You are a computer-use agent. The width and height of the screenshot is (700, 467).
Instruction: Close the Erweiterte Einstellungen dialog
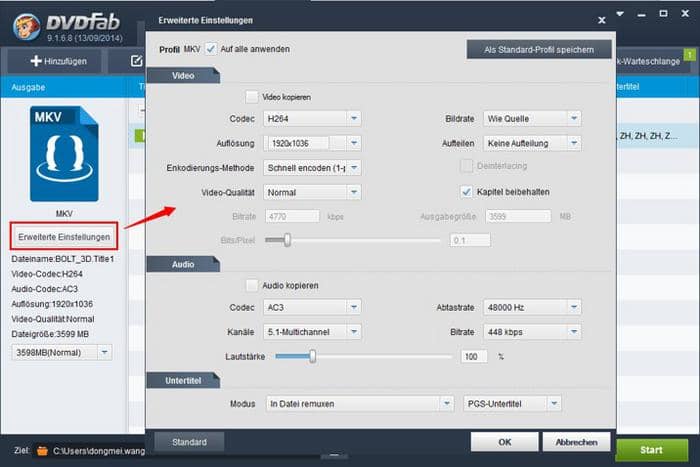tap(602, 20)
